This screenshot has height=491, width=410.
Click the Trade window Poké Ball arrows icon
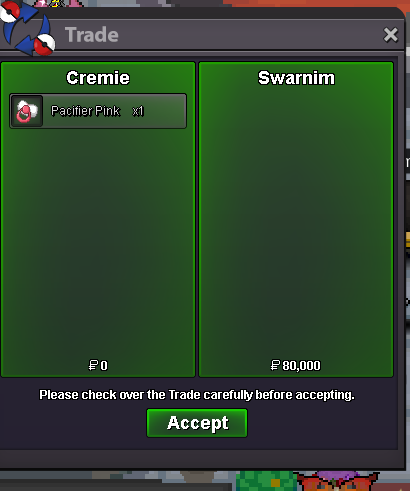click(x=27, y=28)
